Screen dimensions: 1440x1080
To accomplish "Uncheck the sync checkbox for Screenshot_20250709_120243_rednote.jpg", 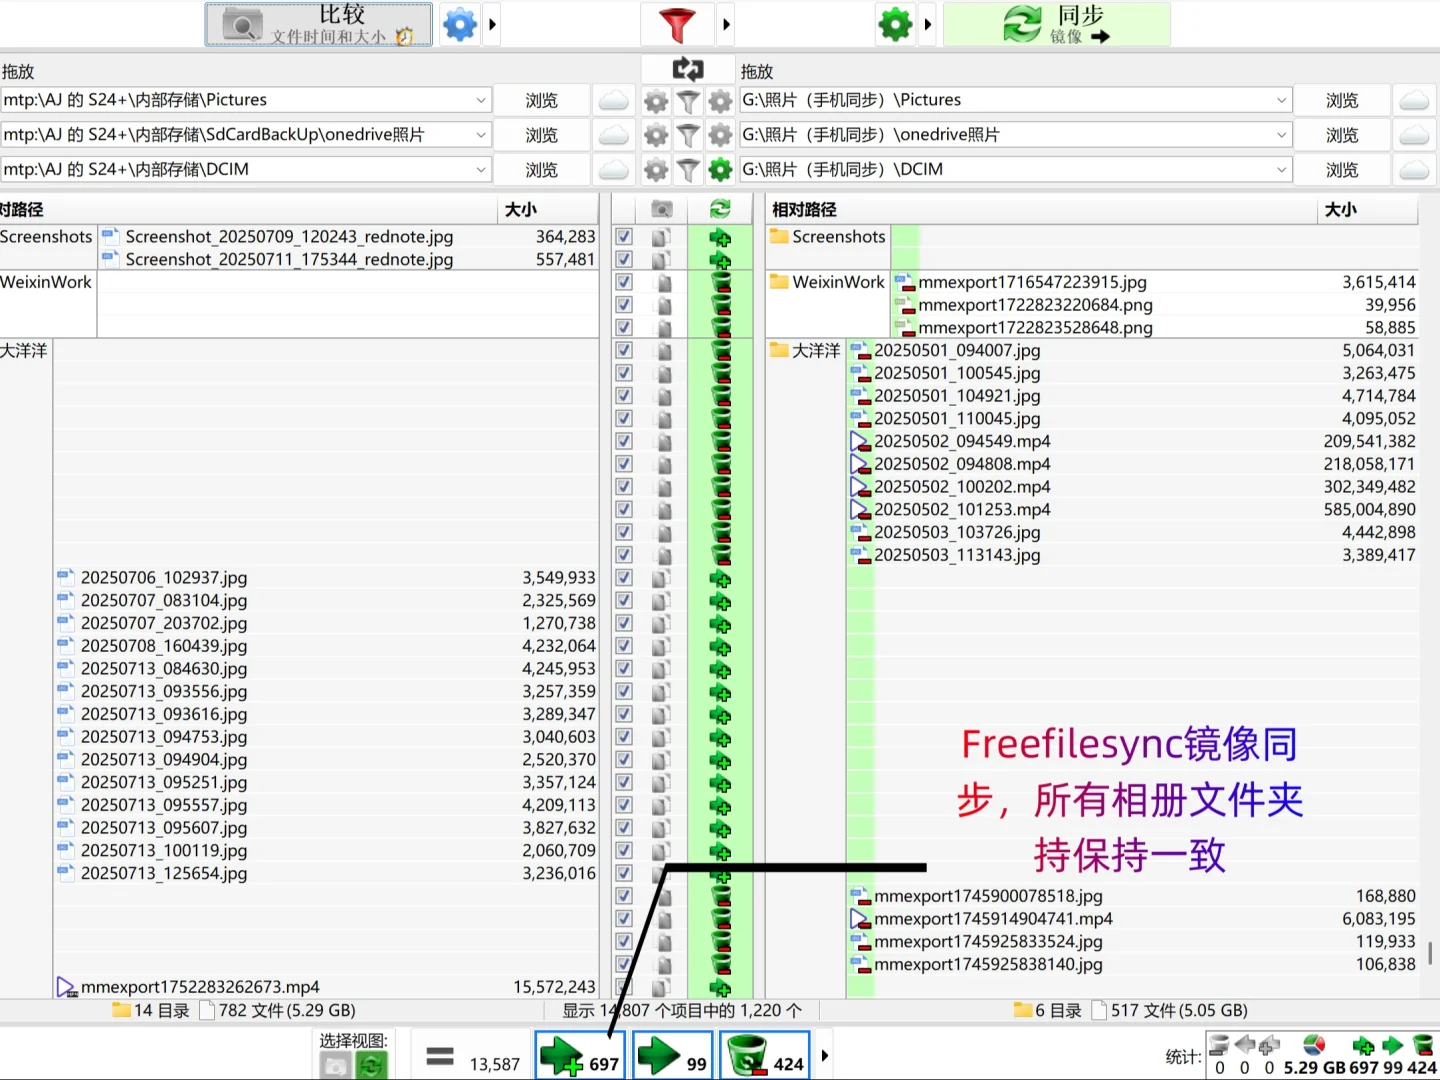I will click(623, 236).
